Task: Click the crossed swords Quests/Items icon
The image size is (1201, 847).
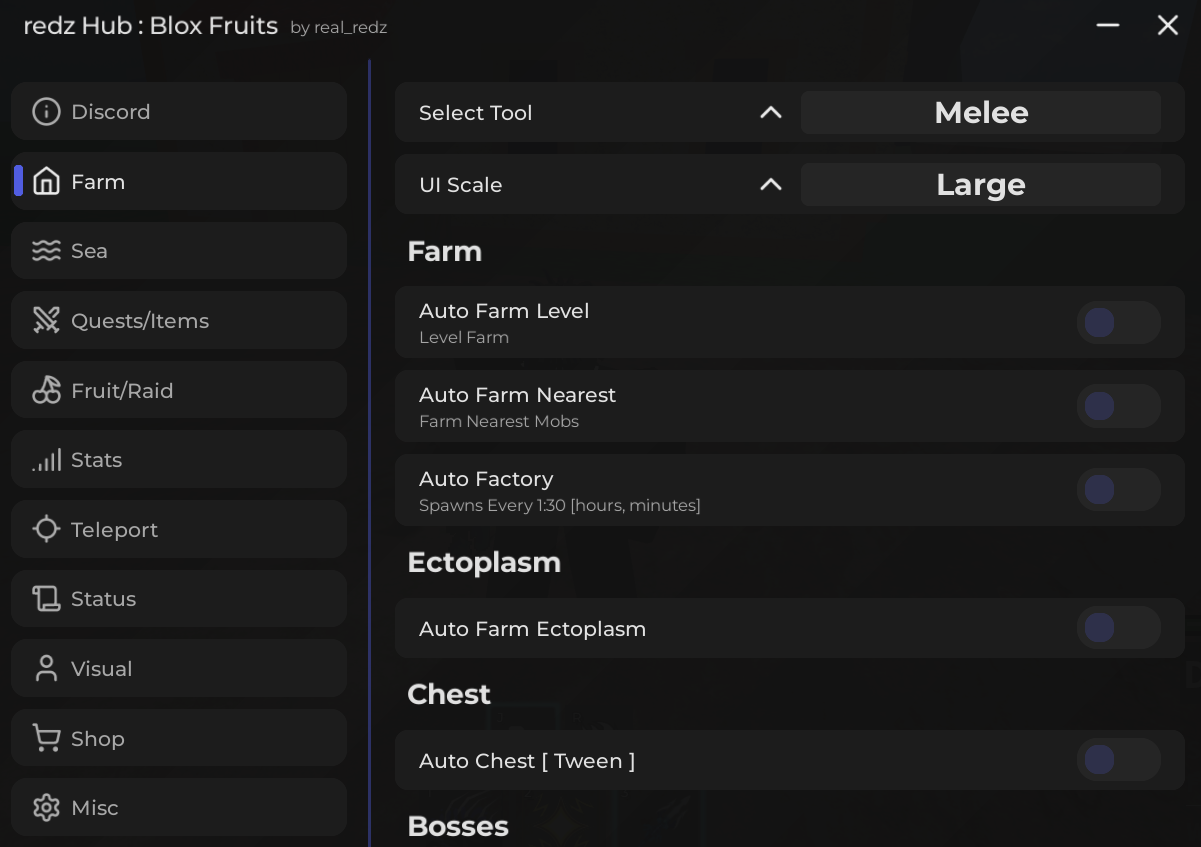Action: click(x=46, y=321)
